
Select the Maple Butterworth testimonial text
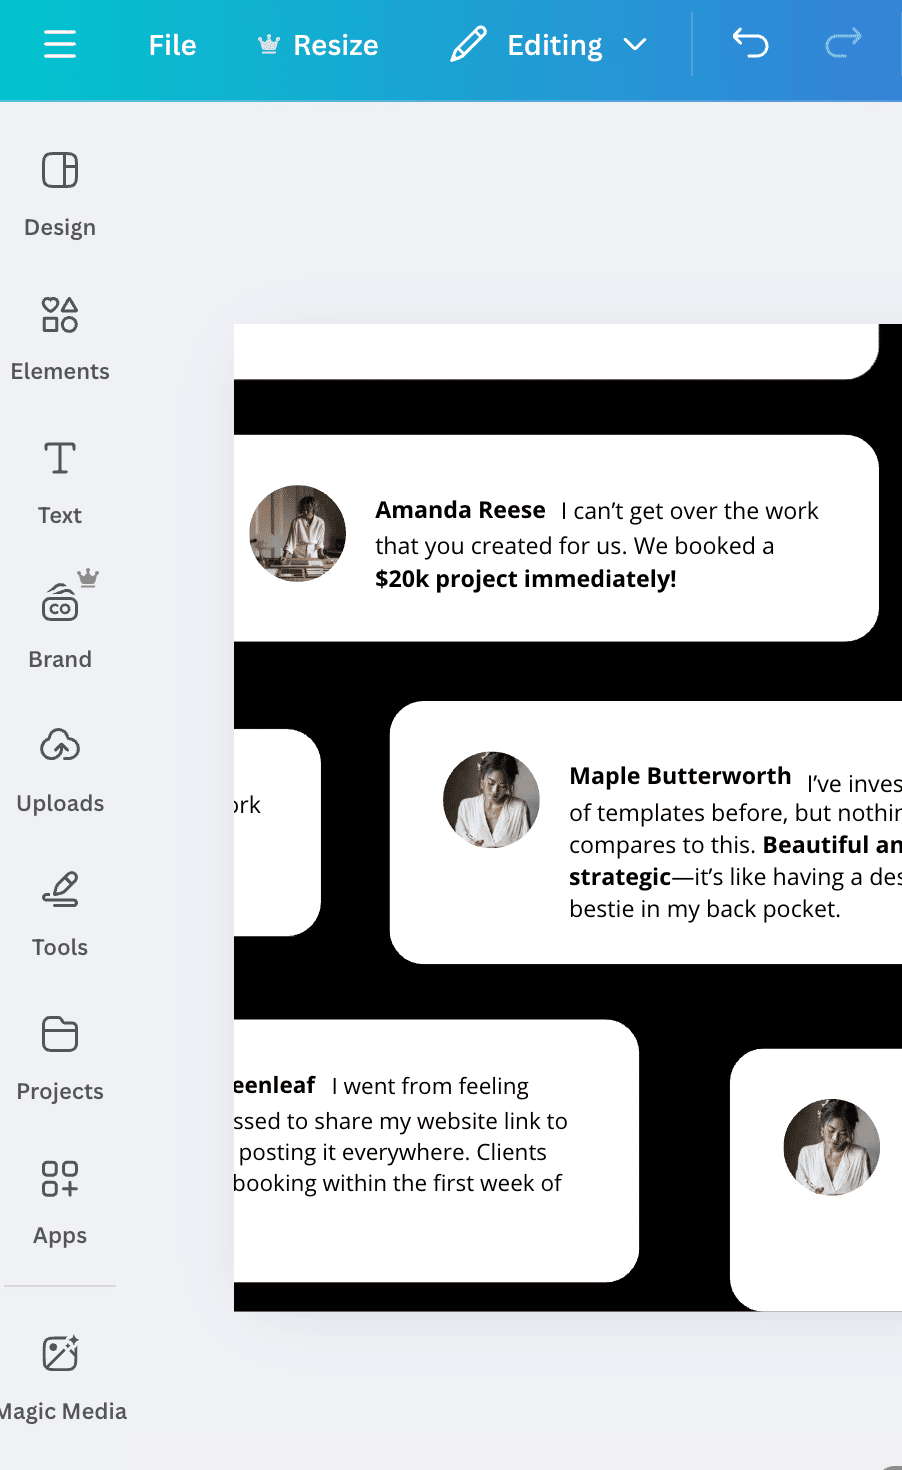click(x=734, y=842)
